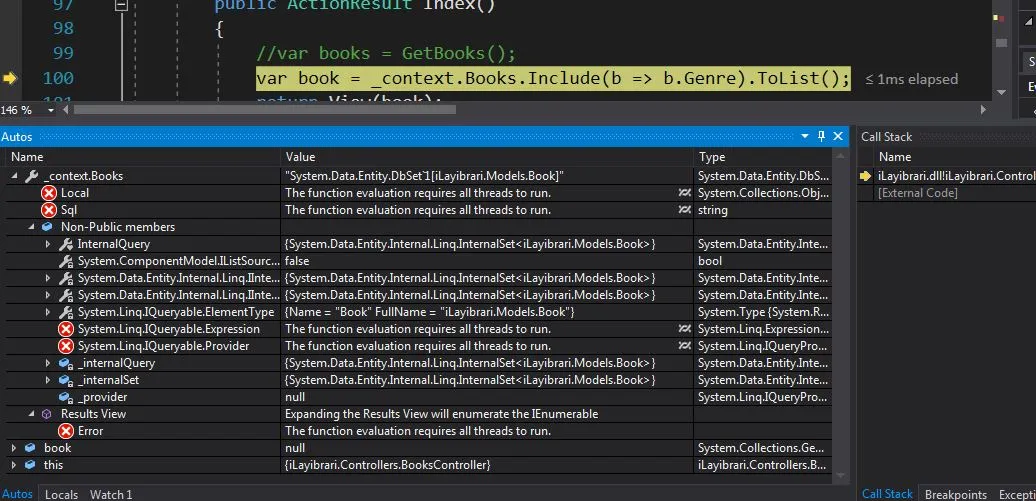The height and width of the screenshot is (501, 1036).
Task: Click the ≤ 1ms elapsed performance tip
Action: click(911, 79)
